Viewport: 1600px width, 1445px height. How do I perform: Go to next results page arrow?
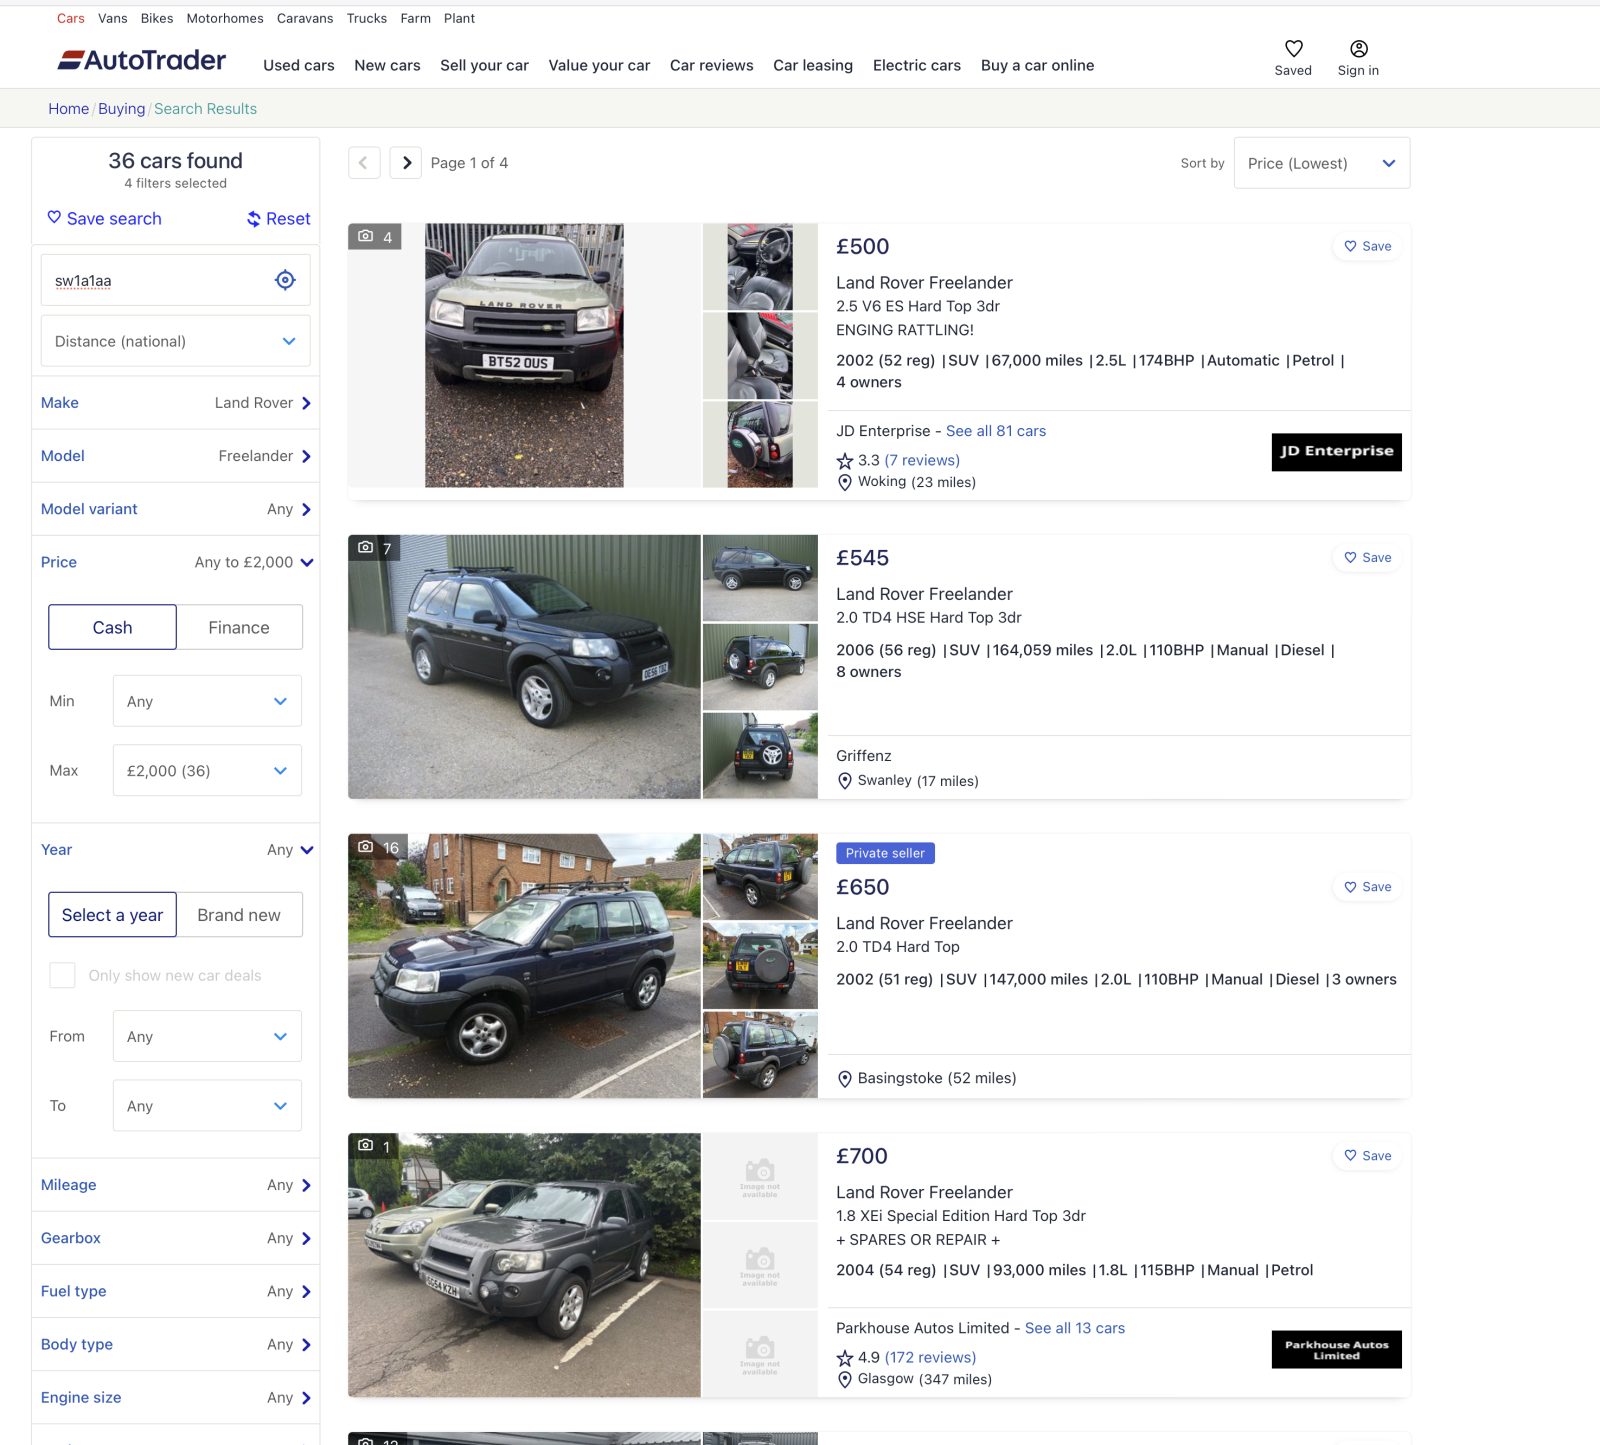(405, 163)
